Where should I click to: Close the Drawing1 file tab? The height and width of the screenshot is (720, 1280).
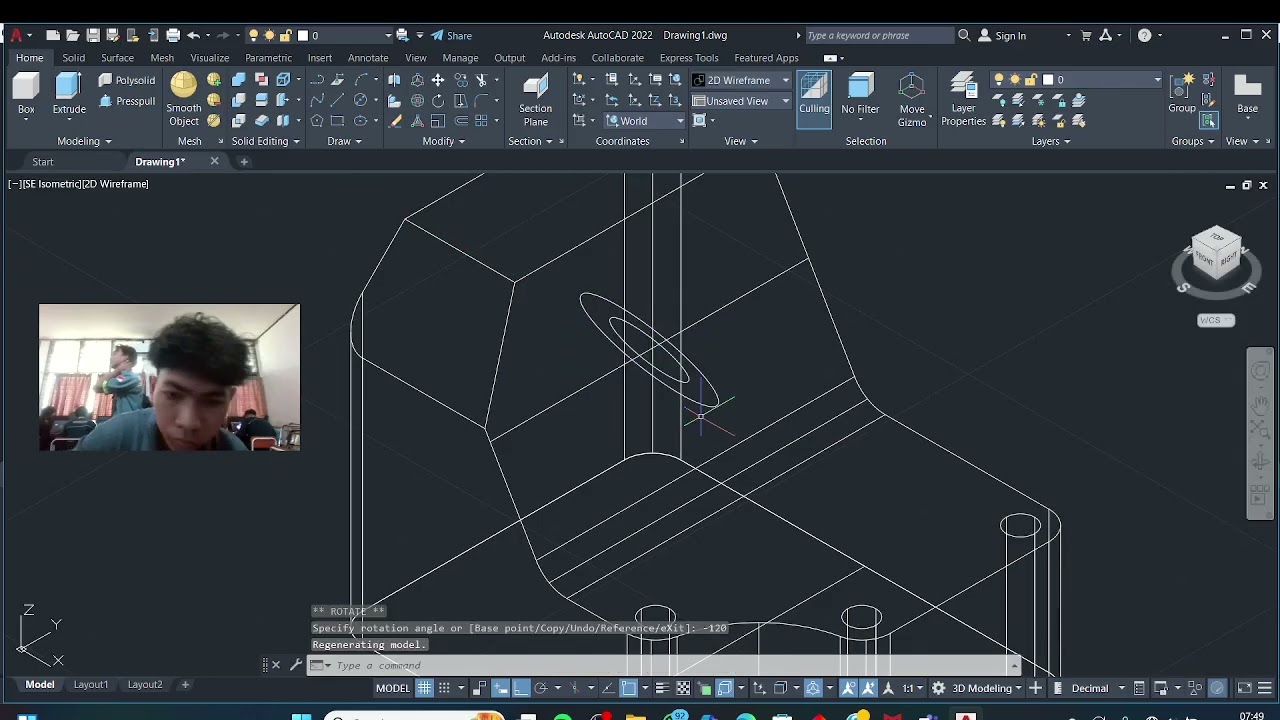click(214, 161)
